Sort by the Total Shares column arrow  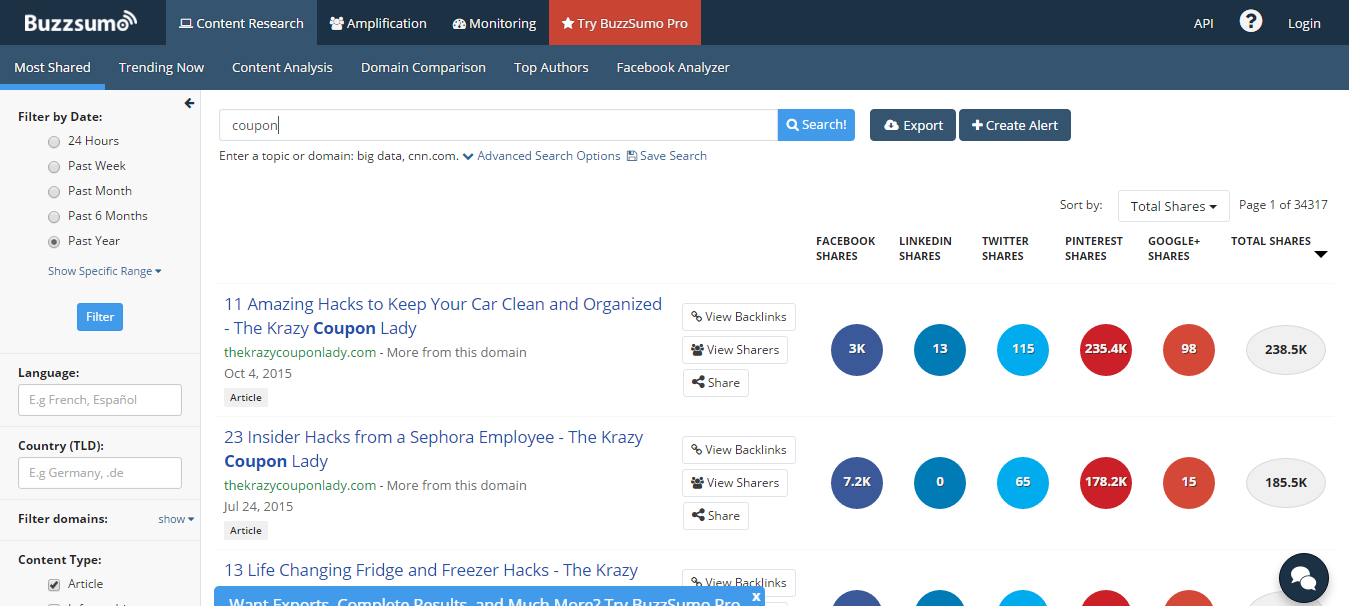pos(1320,255)
